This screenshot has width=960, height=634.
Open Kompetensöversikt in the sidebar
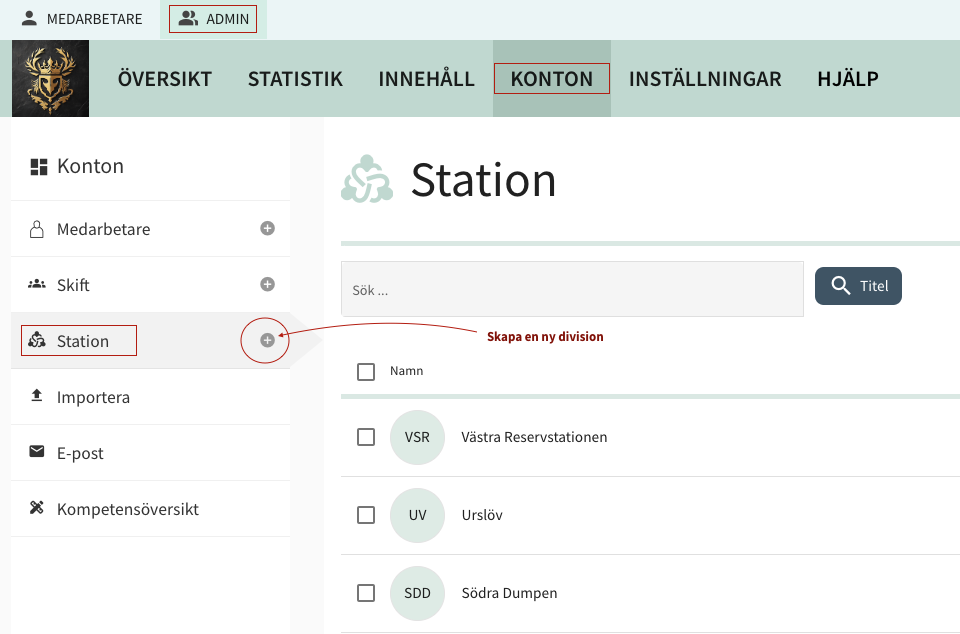127,509
